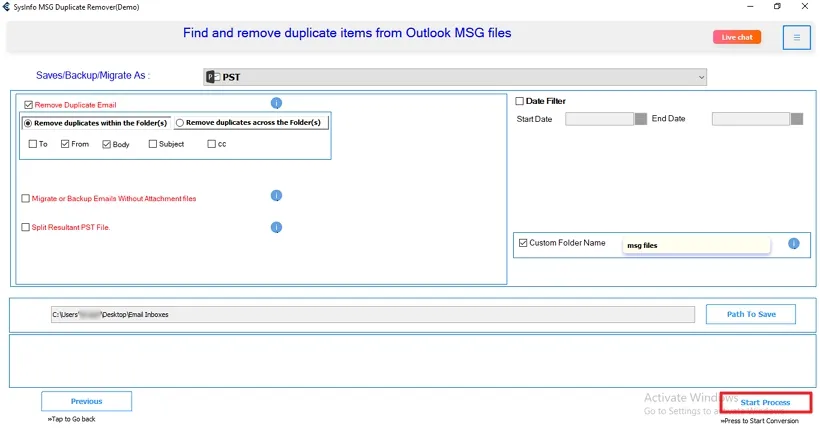Enable Split Resultant PST File option

click(x=26, y=228)
